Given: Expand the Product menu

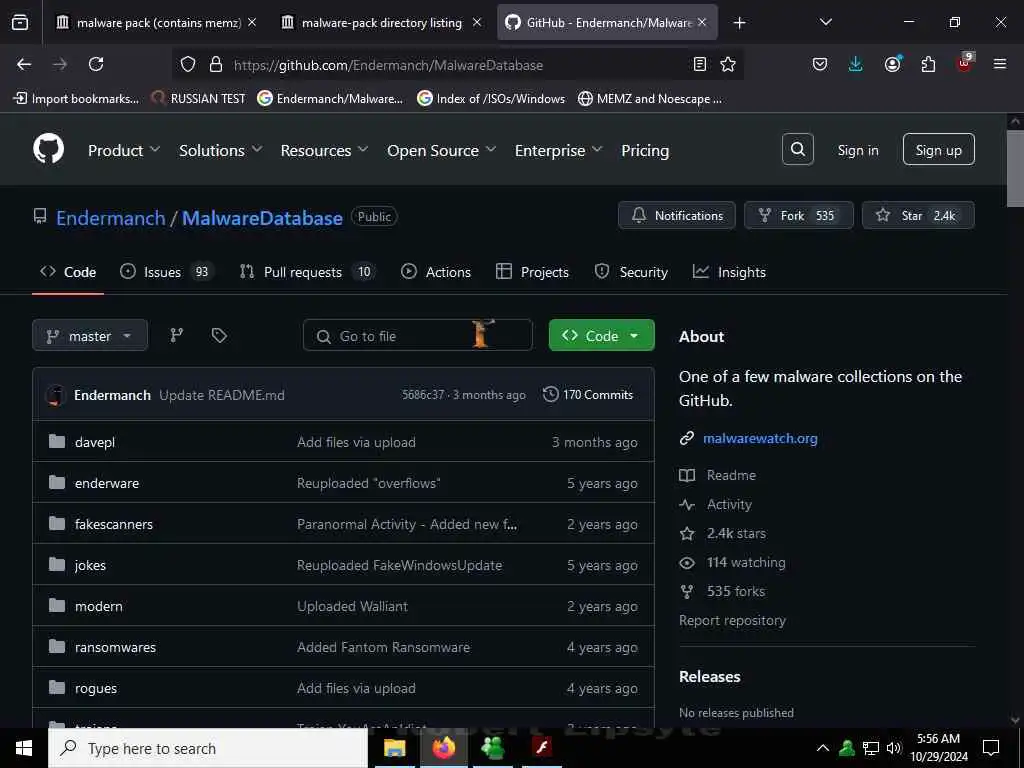Looking at the screenshot, I should point(124,150).
